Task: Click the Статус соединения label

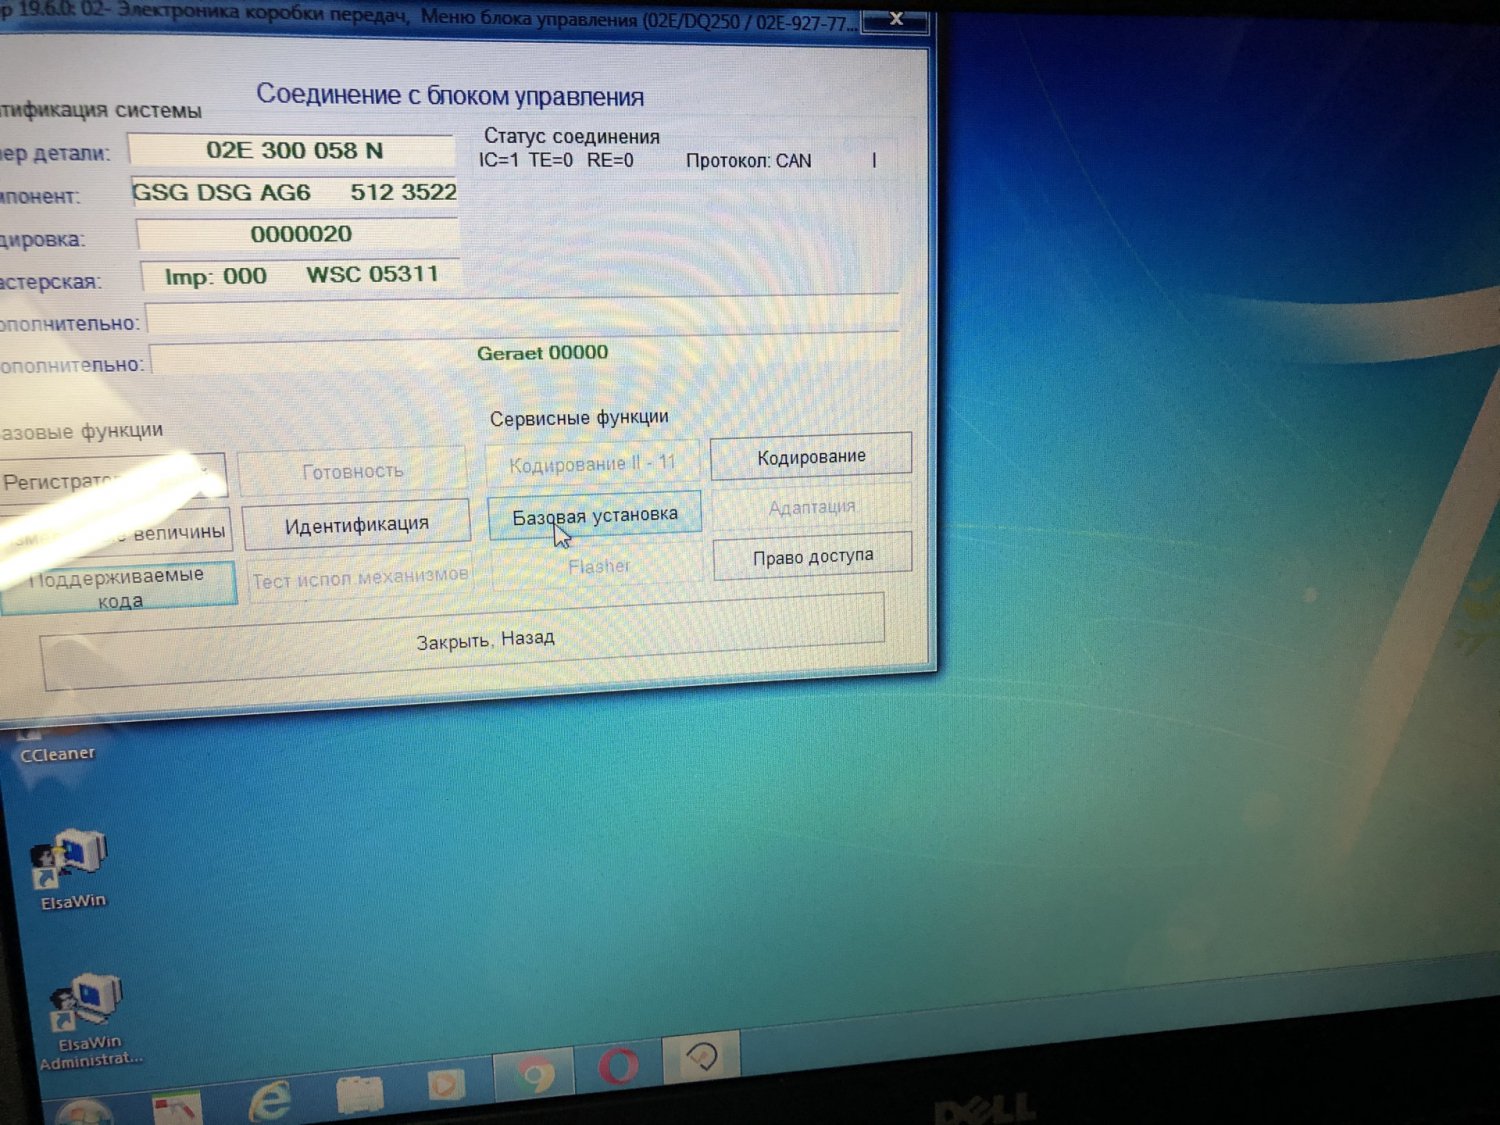Action: tap(572, 136)
